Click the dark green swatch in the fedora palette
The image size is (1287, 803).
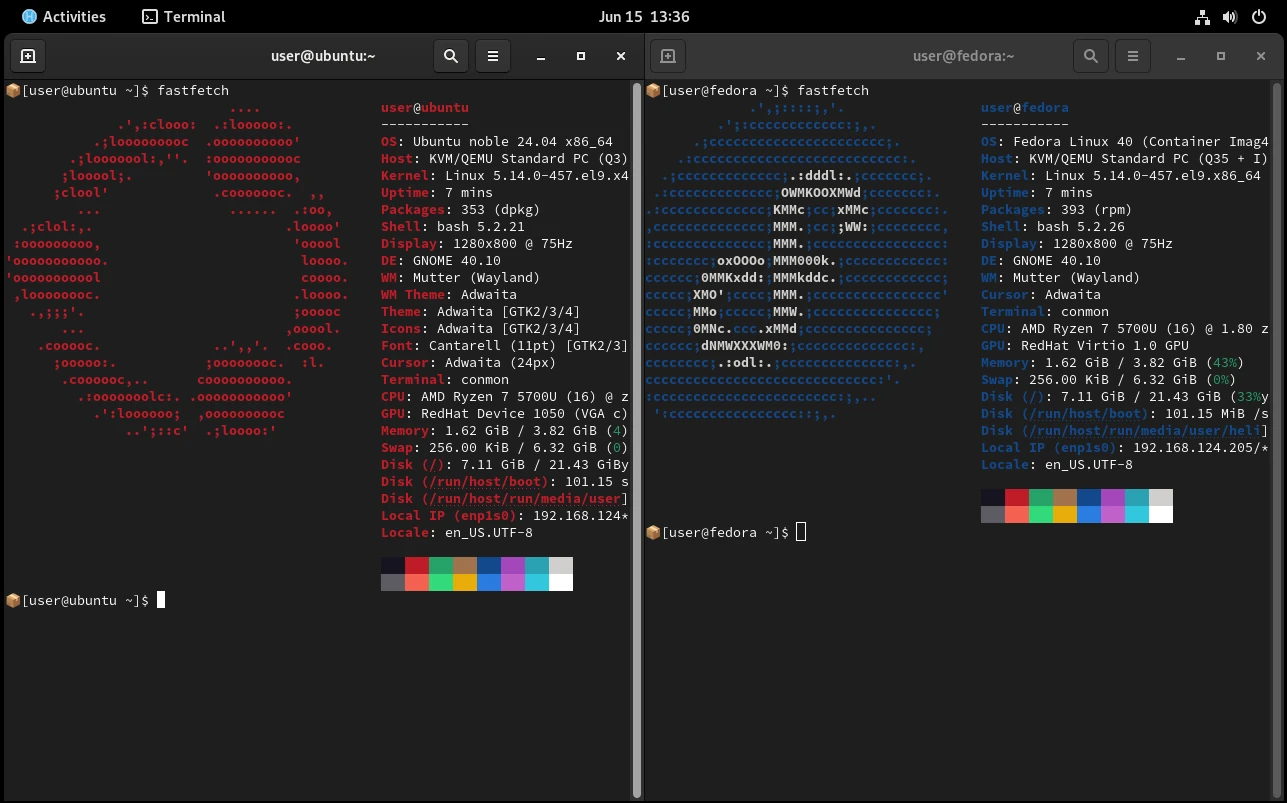1041,498
